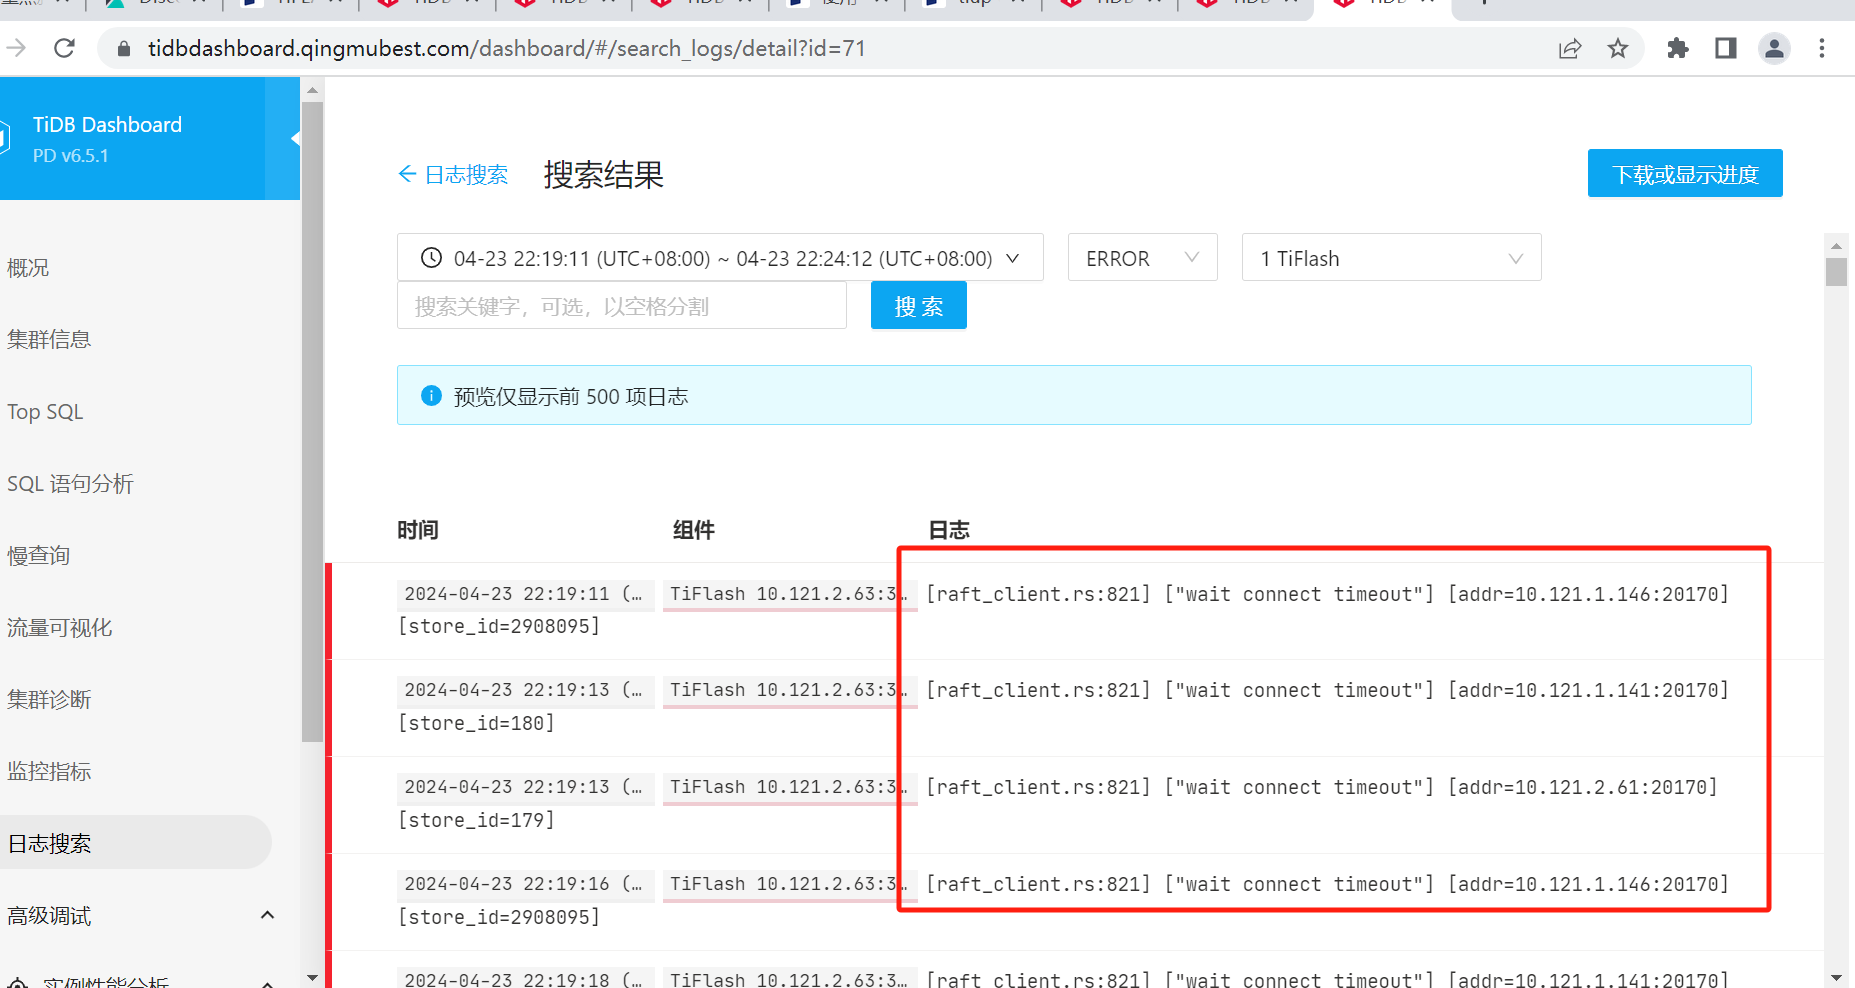Viewport: 1855px width, 988px height.
Task: Bookmark this page with the star
Action: click(1618, 48)
